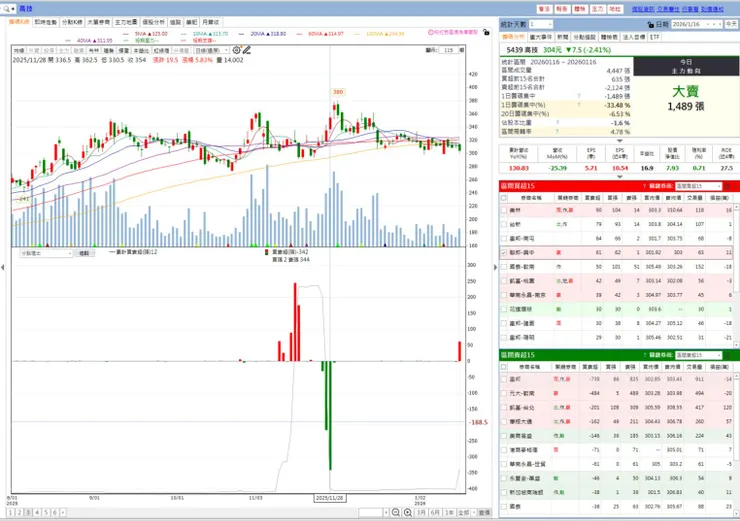Click the pink circle note icon above the chart

(430, 33)
